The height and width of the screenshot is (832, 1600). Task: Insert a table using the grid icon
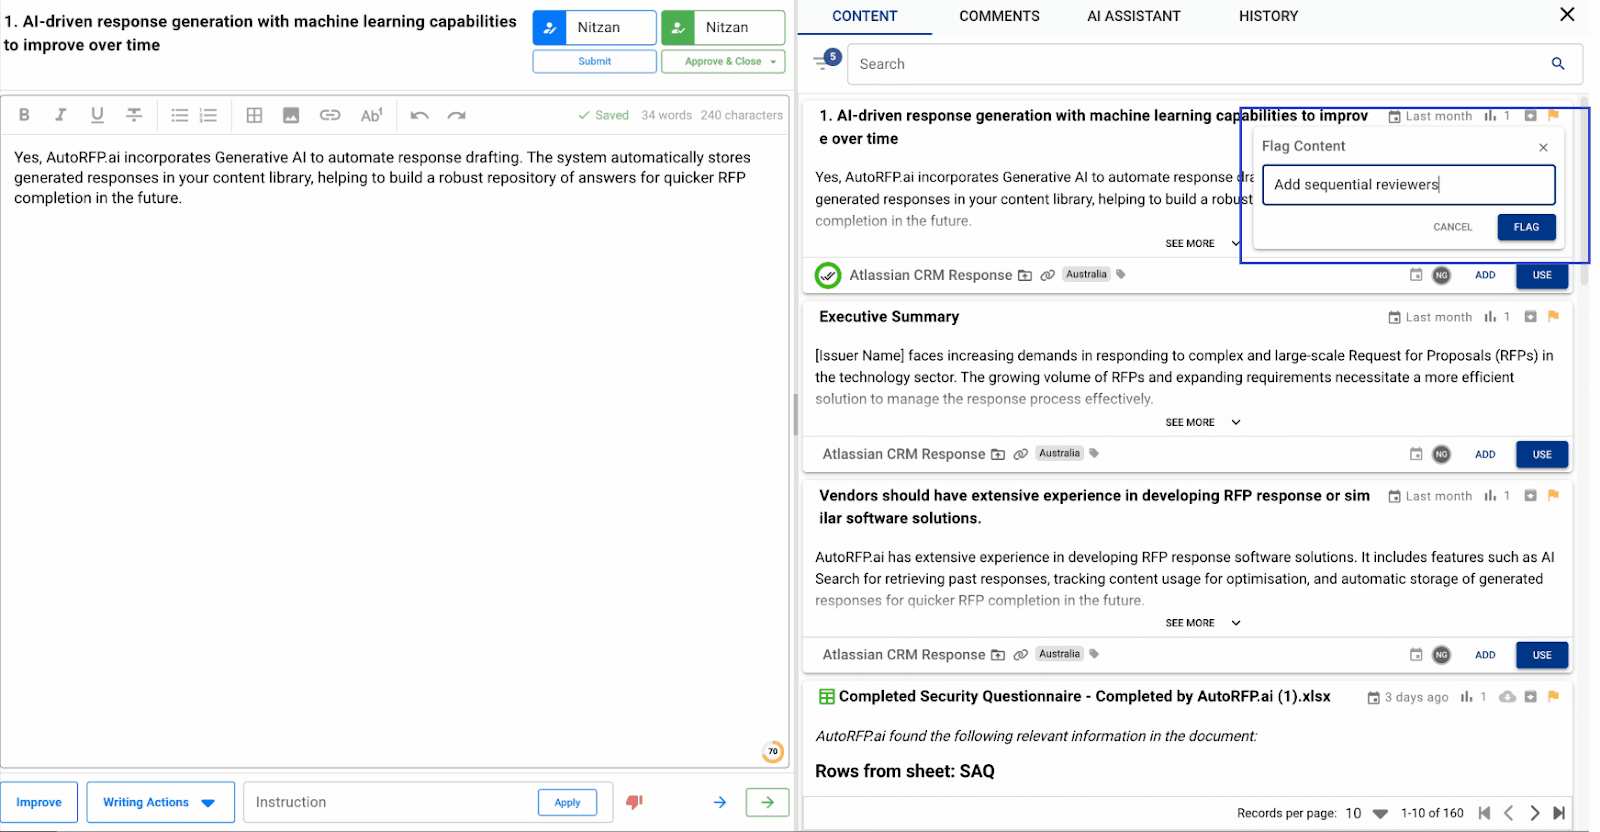(x=254, y=115)
